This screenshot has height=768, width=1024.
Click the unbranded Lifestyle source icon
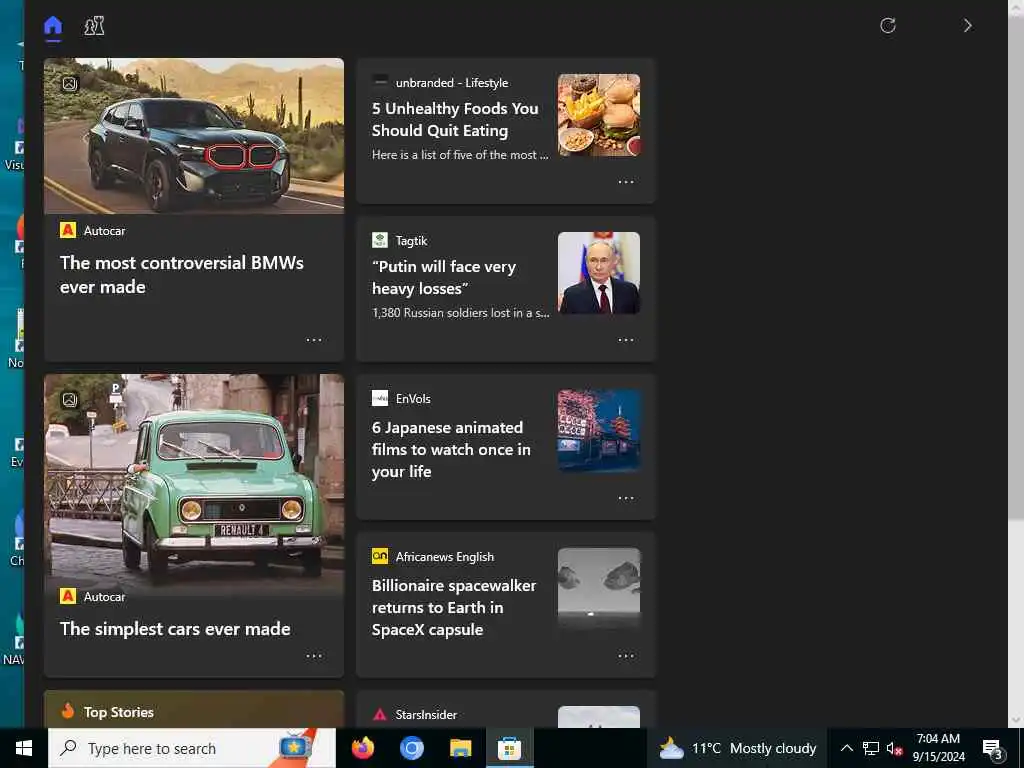pyautogui.click(x=379, y=82)
